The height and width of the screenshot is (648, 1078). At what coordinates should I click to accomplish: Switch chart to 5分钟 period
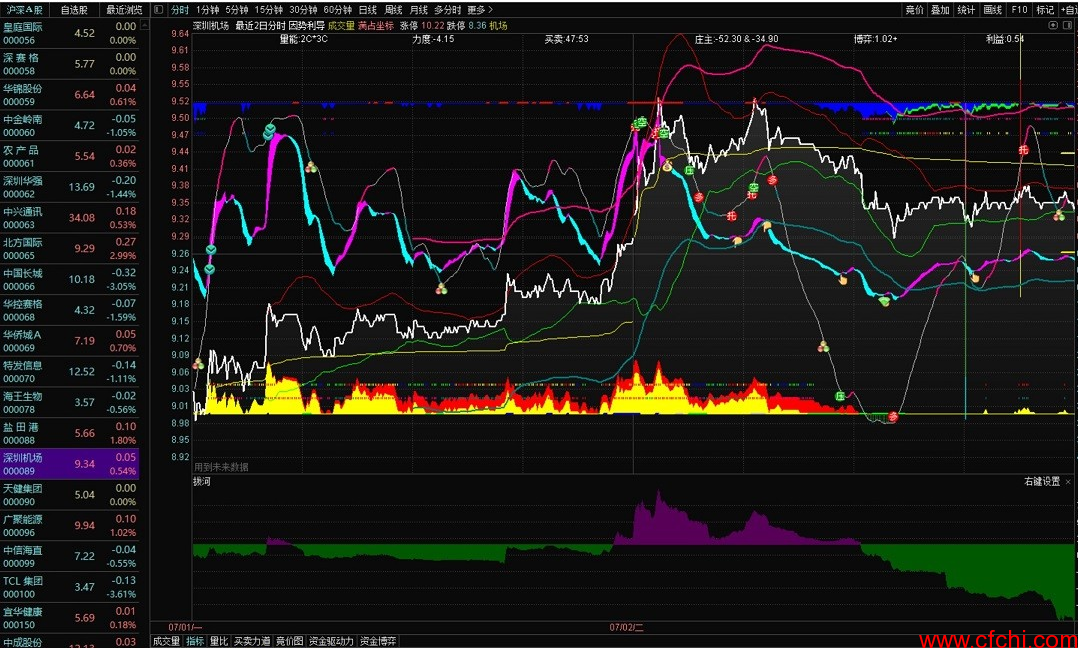[236, 10]
